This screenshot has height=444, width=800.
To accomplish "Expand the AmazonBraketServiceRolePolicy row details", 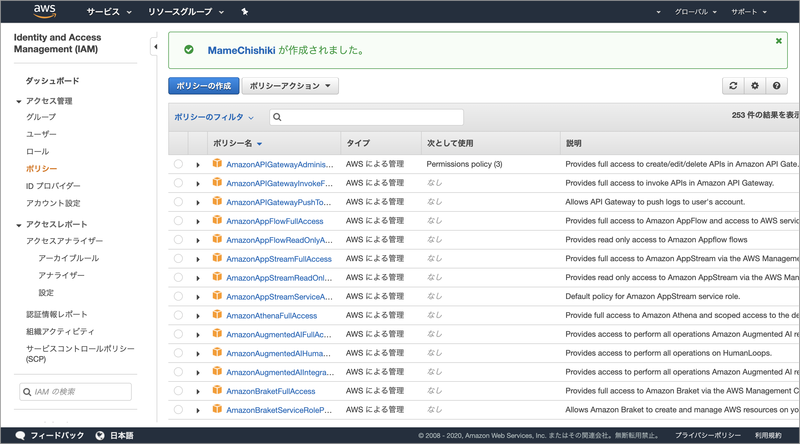I will point(198,410).
